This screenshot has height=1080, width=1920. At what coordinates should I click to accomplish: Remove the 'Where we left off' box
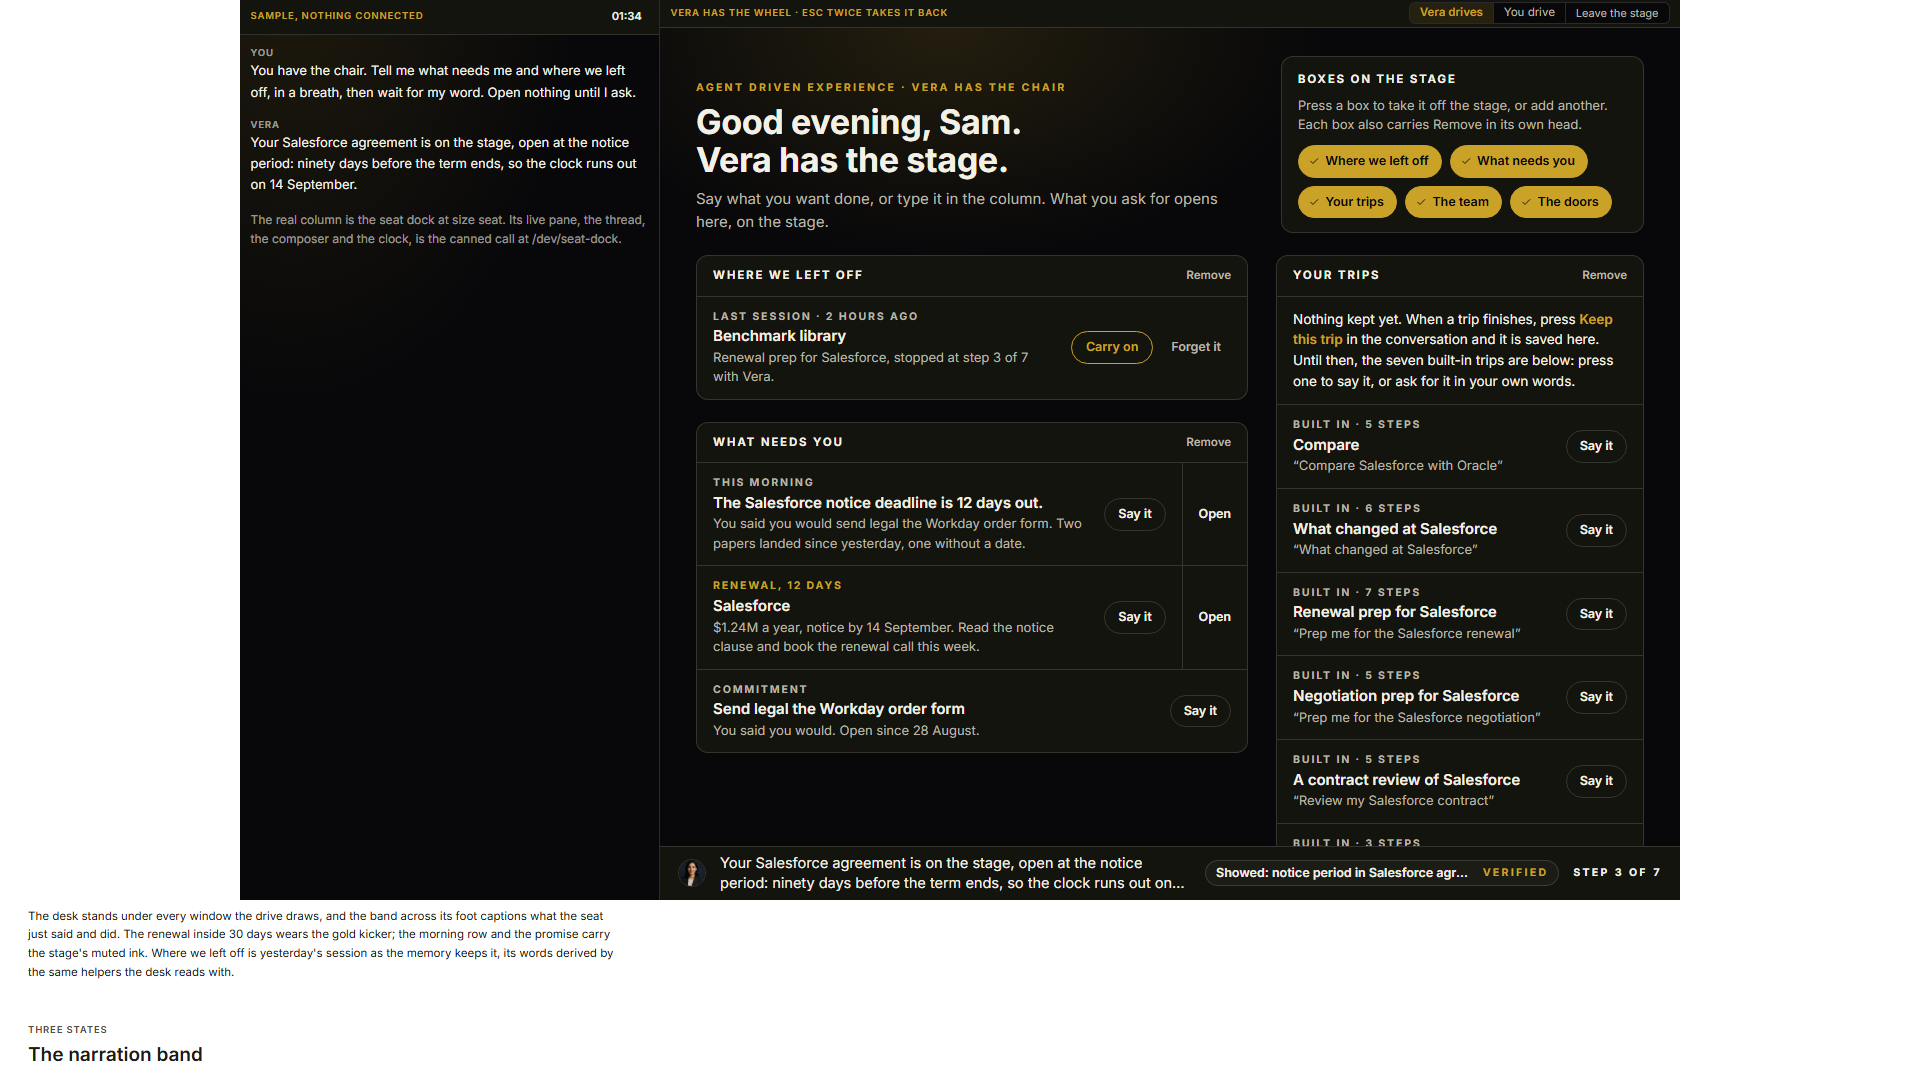tap(1208, 275)
